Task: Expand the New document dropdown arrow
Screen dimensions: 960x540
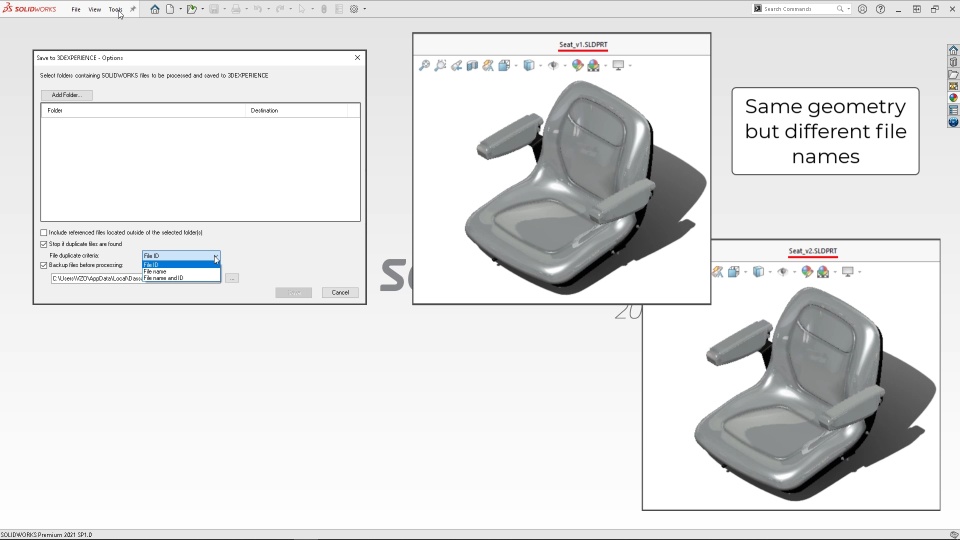Action: 180,9
